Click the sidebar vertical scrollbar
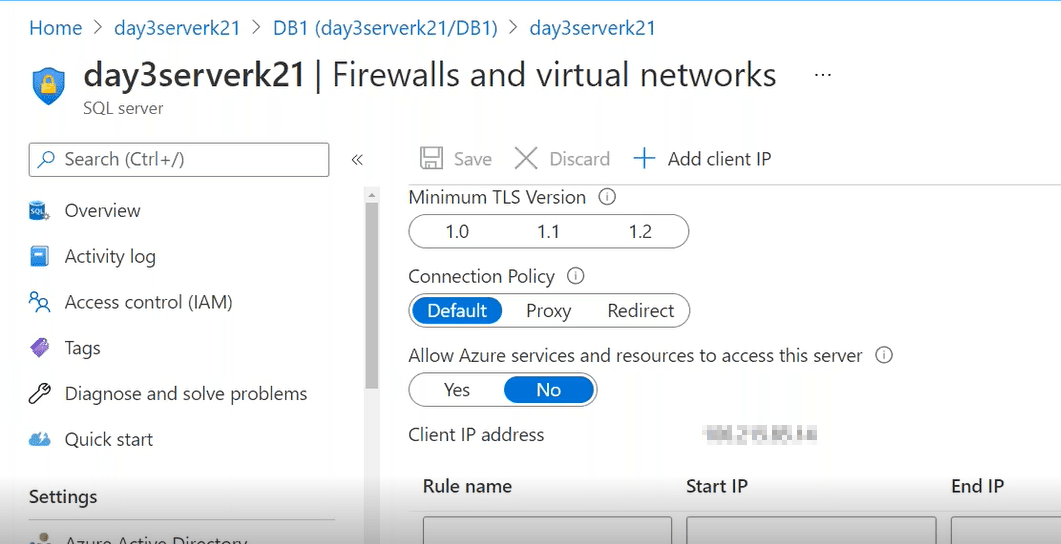The height and width of the screenshot is (544, 1061). click(372, 290)
